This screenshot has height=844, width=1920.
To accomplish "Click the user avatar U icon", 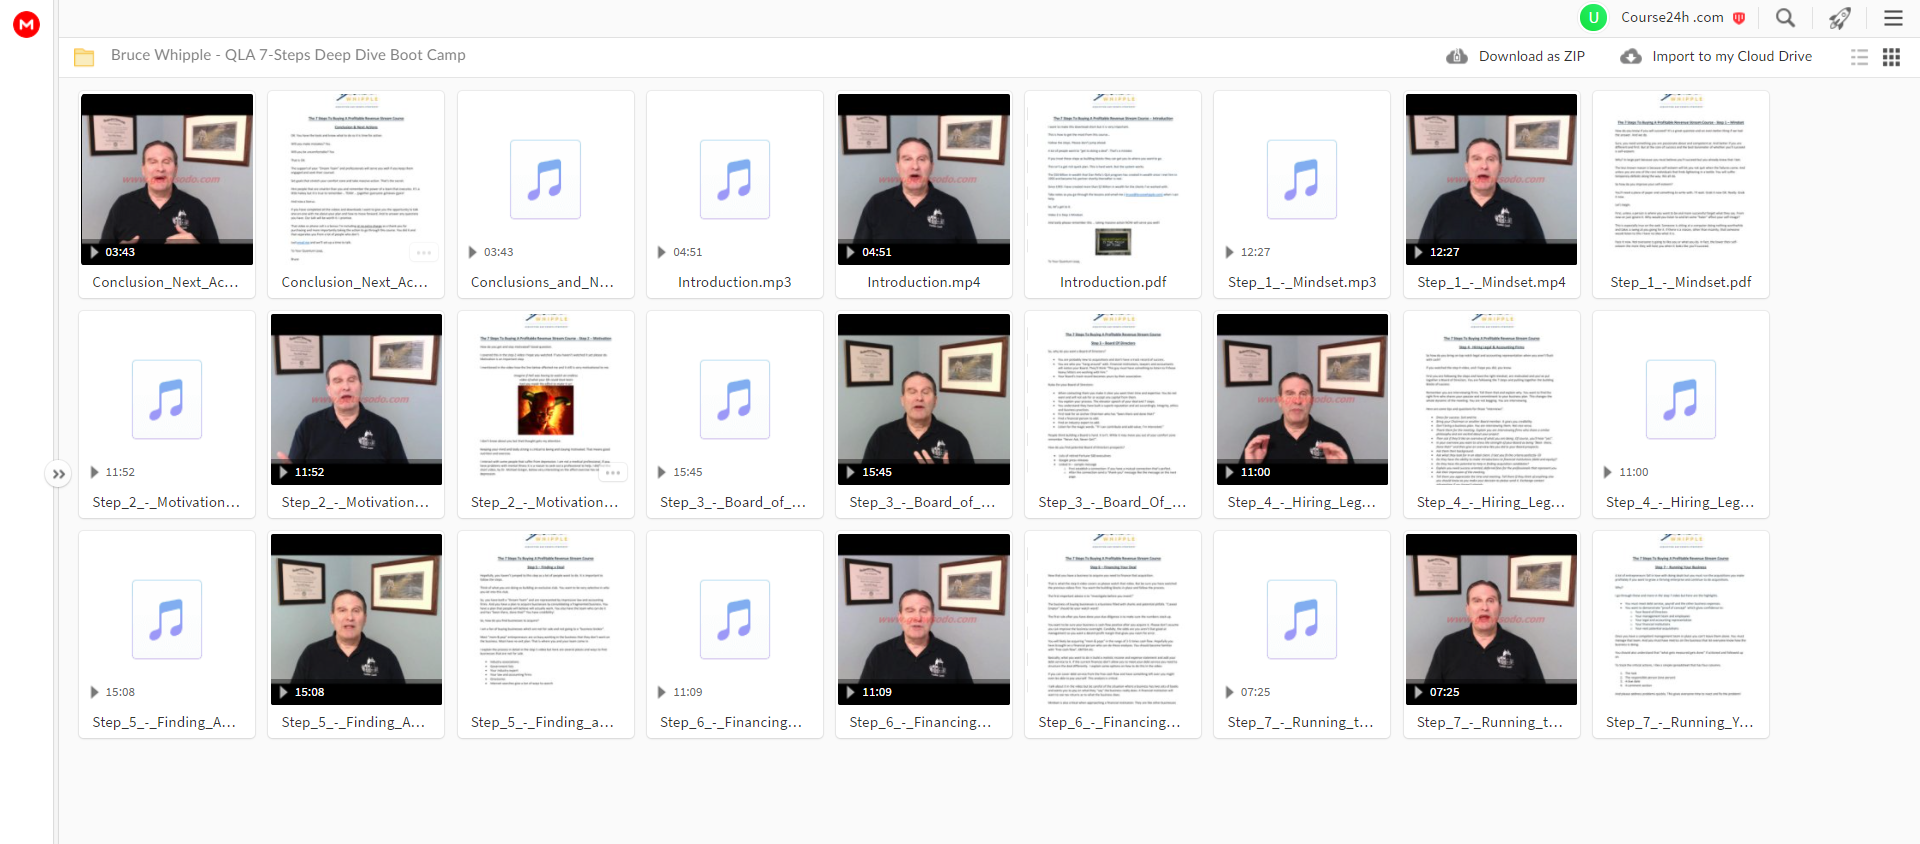I will (1593, 17).
